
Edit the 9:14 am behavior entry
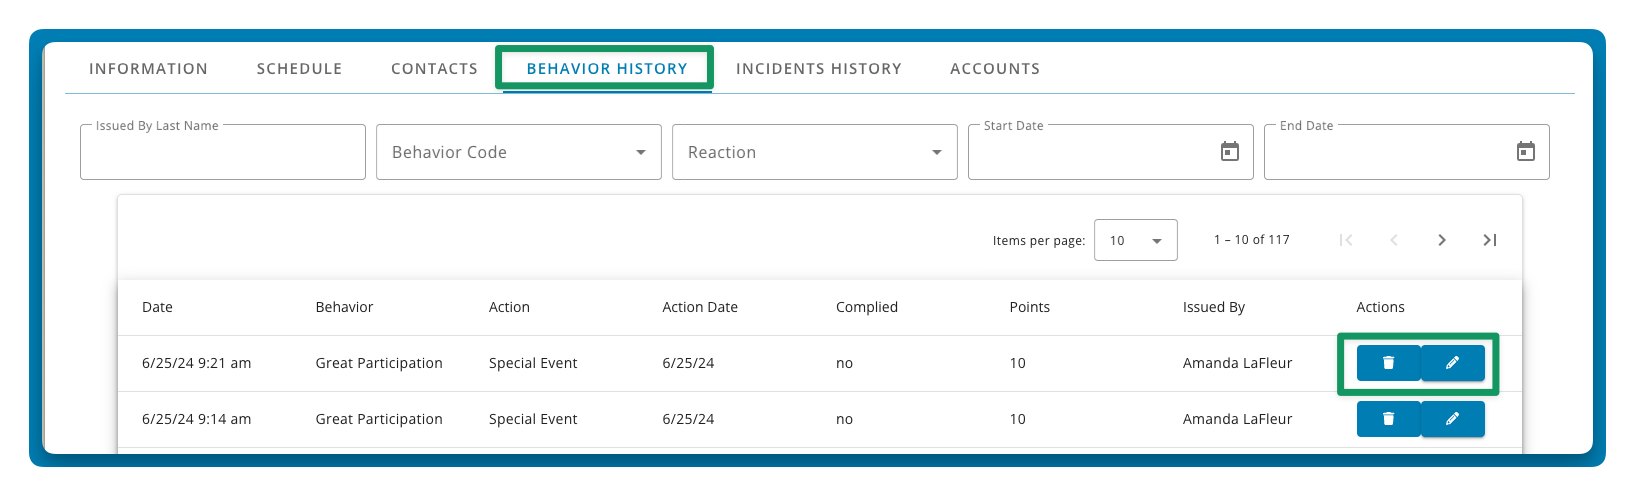tap(1452, 419)
